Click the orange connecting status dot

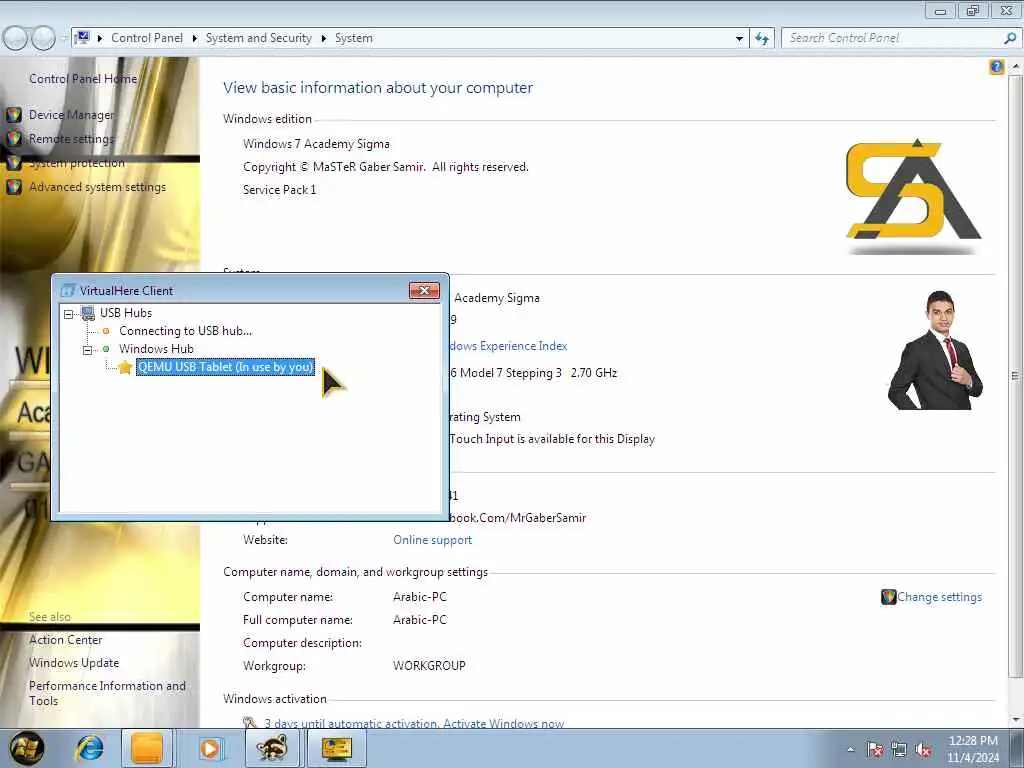(106, 331)
